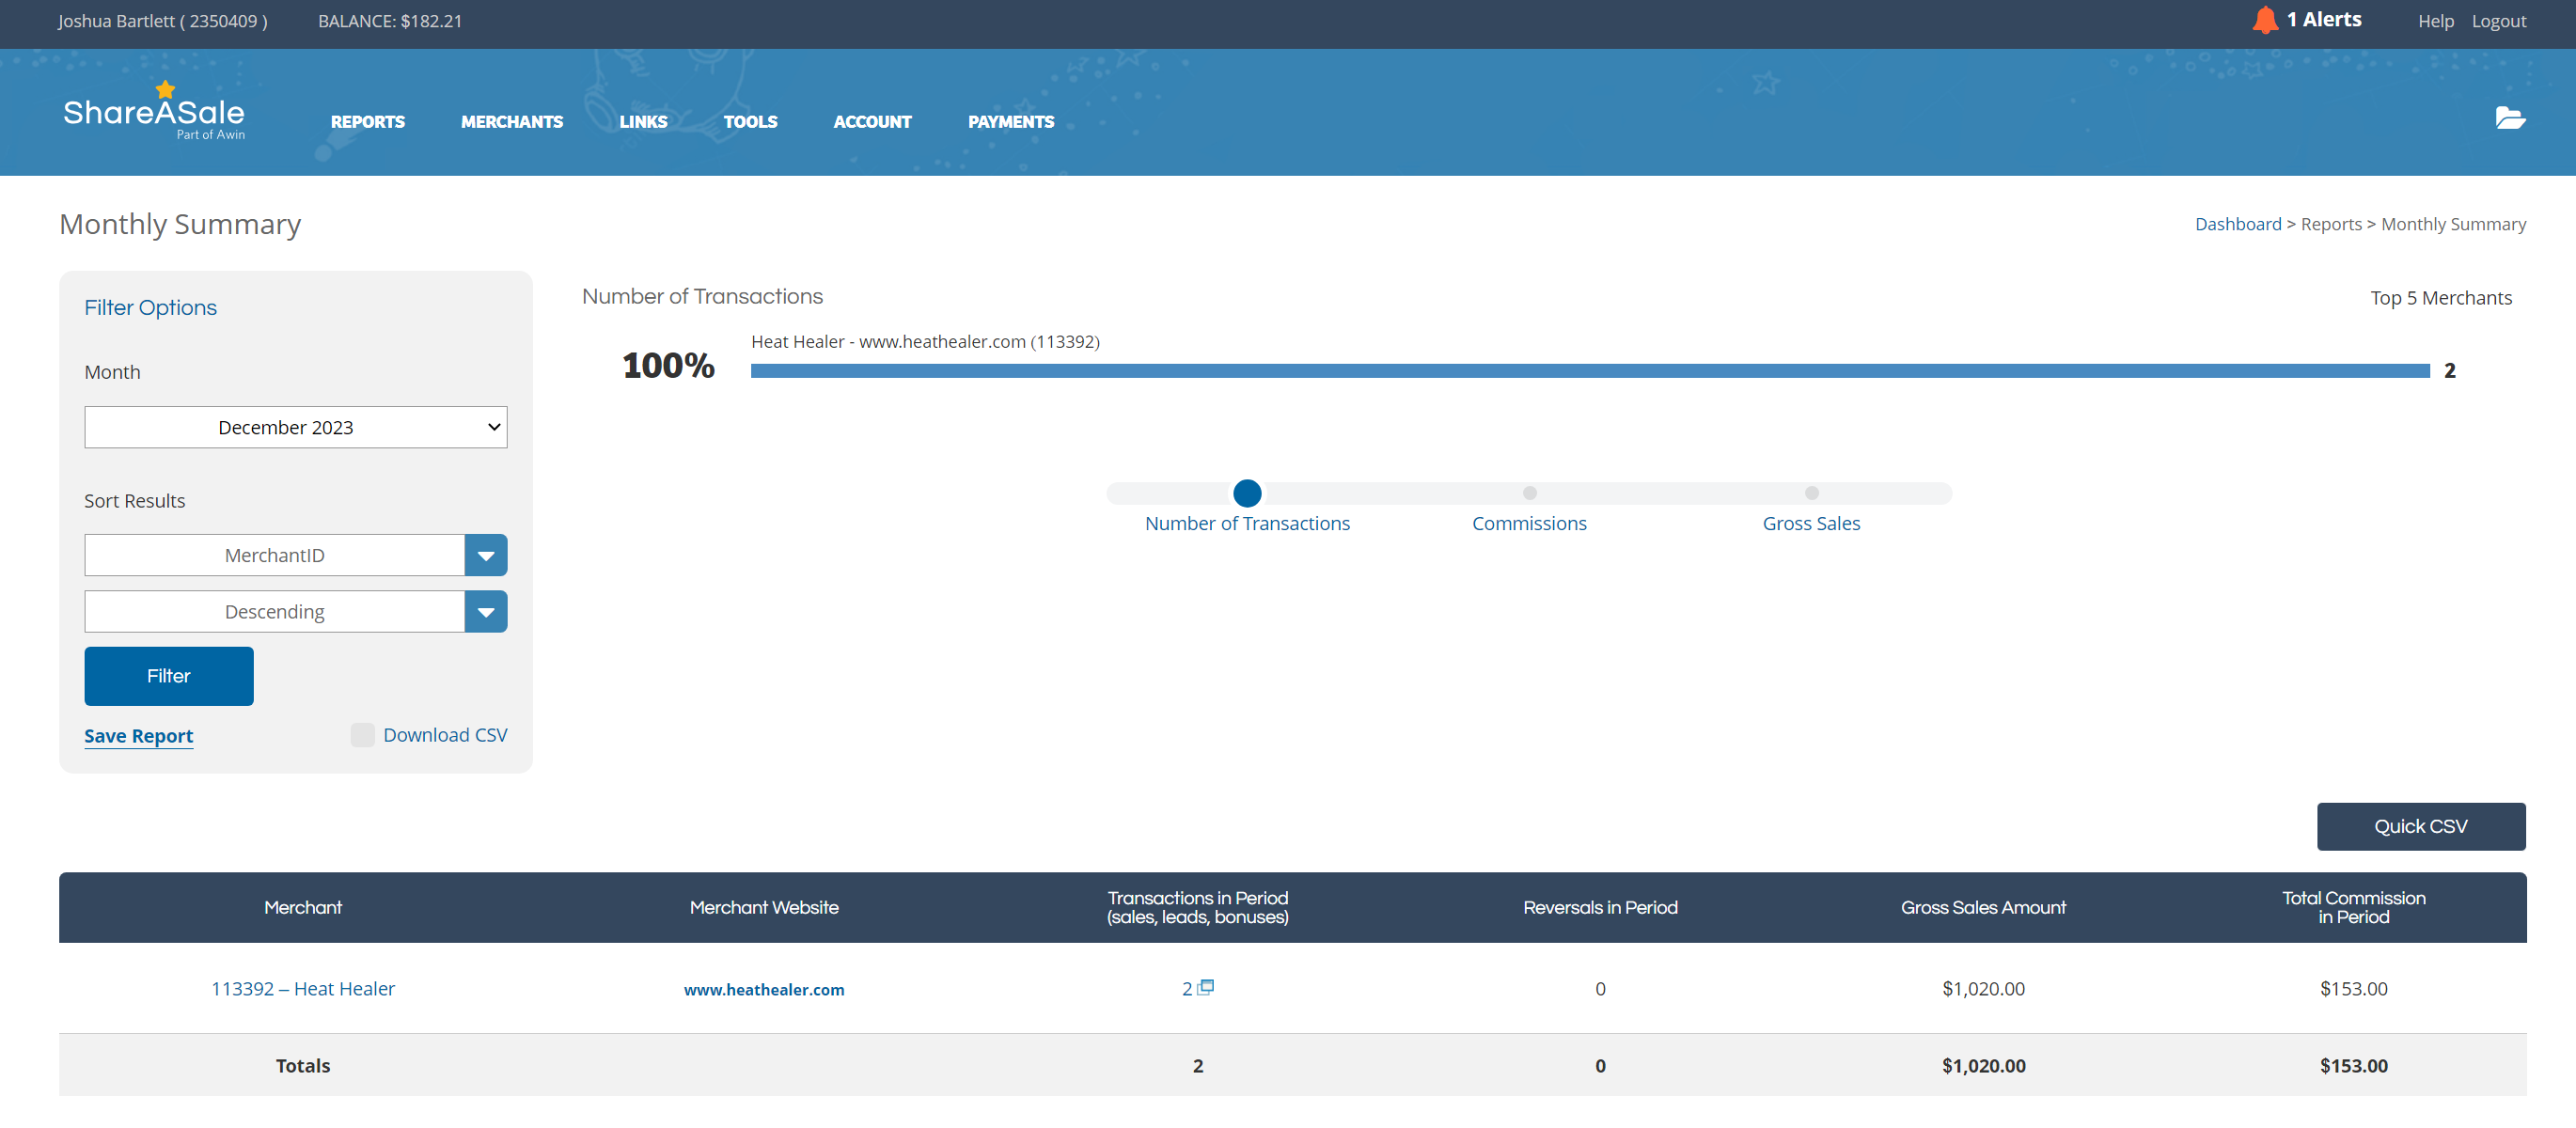Click the Number of Transactions chart label

pos(1247,523)
